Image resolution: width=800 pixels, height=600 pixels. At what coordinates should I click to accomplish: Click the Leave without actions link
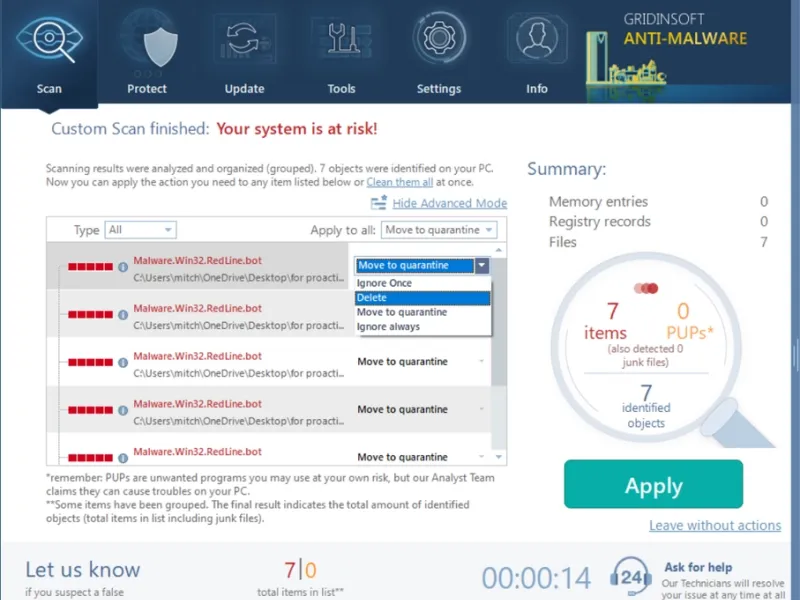point(715,526)
